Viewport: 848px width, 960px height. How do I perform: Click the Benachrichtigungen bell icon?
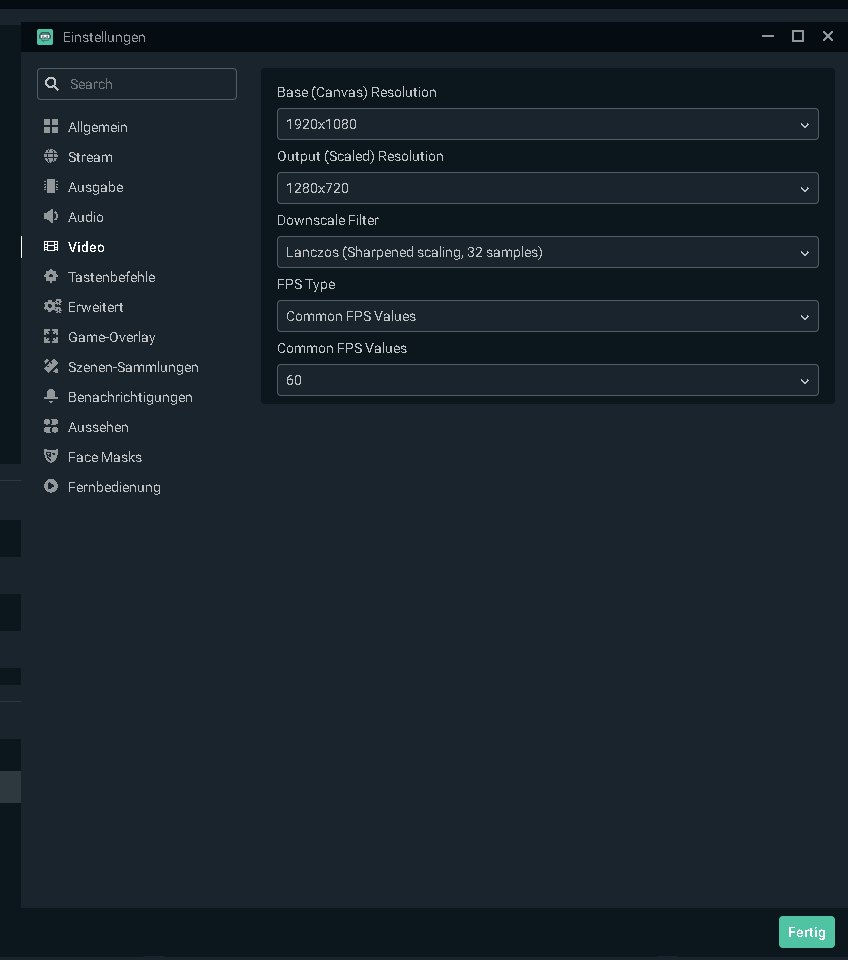coord(51,397)
